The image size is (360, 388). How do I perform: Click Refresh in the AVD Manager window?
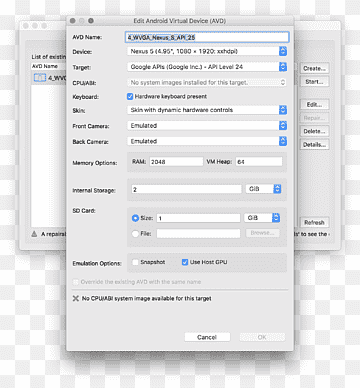coord(314,222)
